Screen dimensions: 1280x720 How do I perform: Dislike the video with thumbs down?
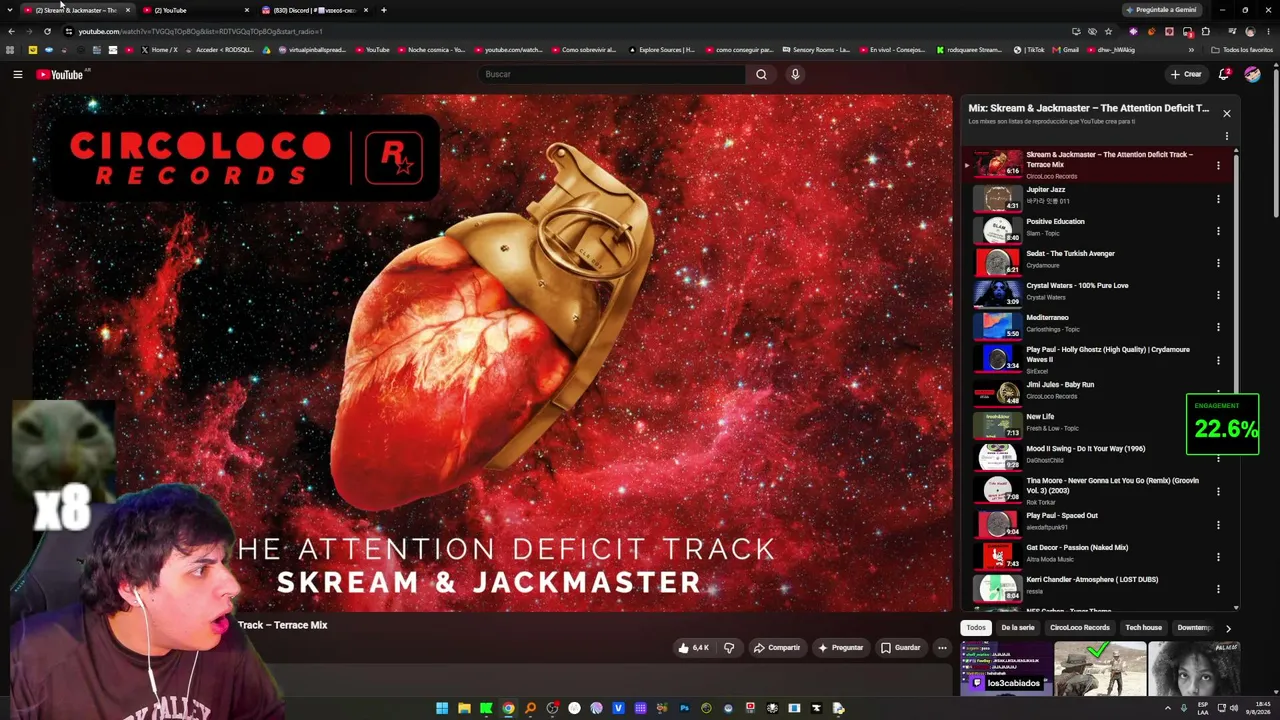pyautogui.click(x=729, y=648)
